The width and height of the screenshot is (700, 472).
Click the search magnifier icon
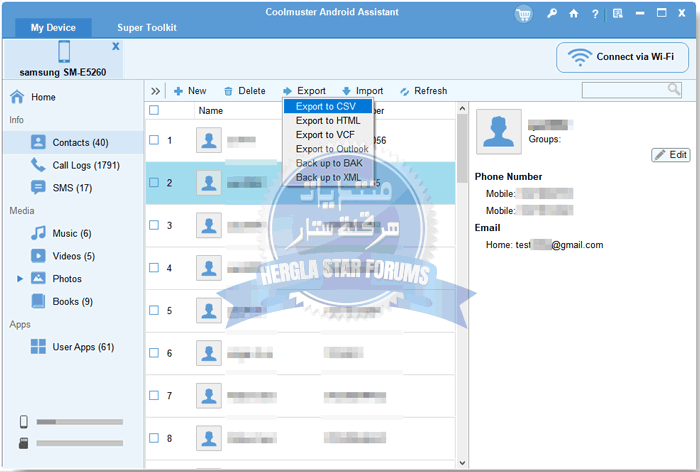[x=675, y=90]
